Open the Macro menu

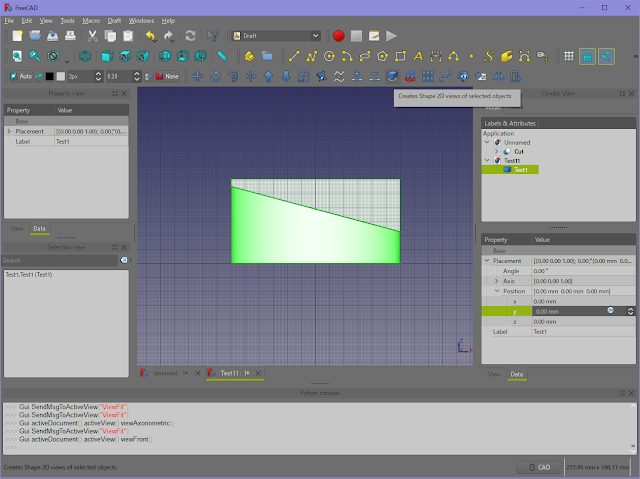click(x=91, y=20)
